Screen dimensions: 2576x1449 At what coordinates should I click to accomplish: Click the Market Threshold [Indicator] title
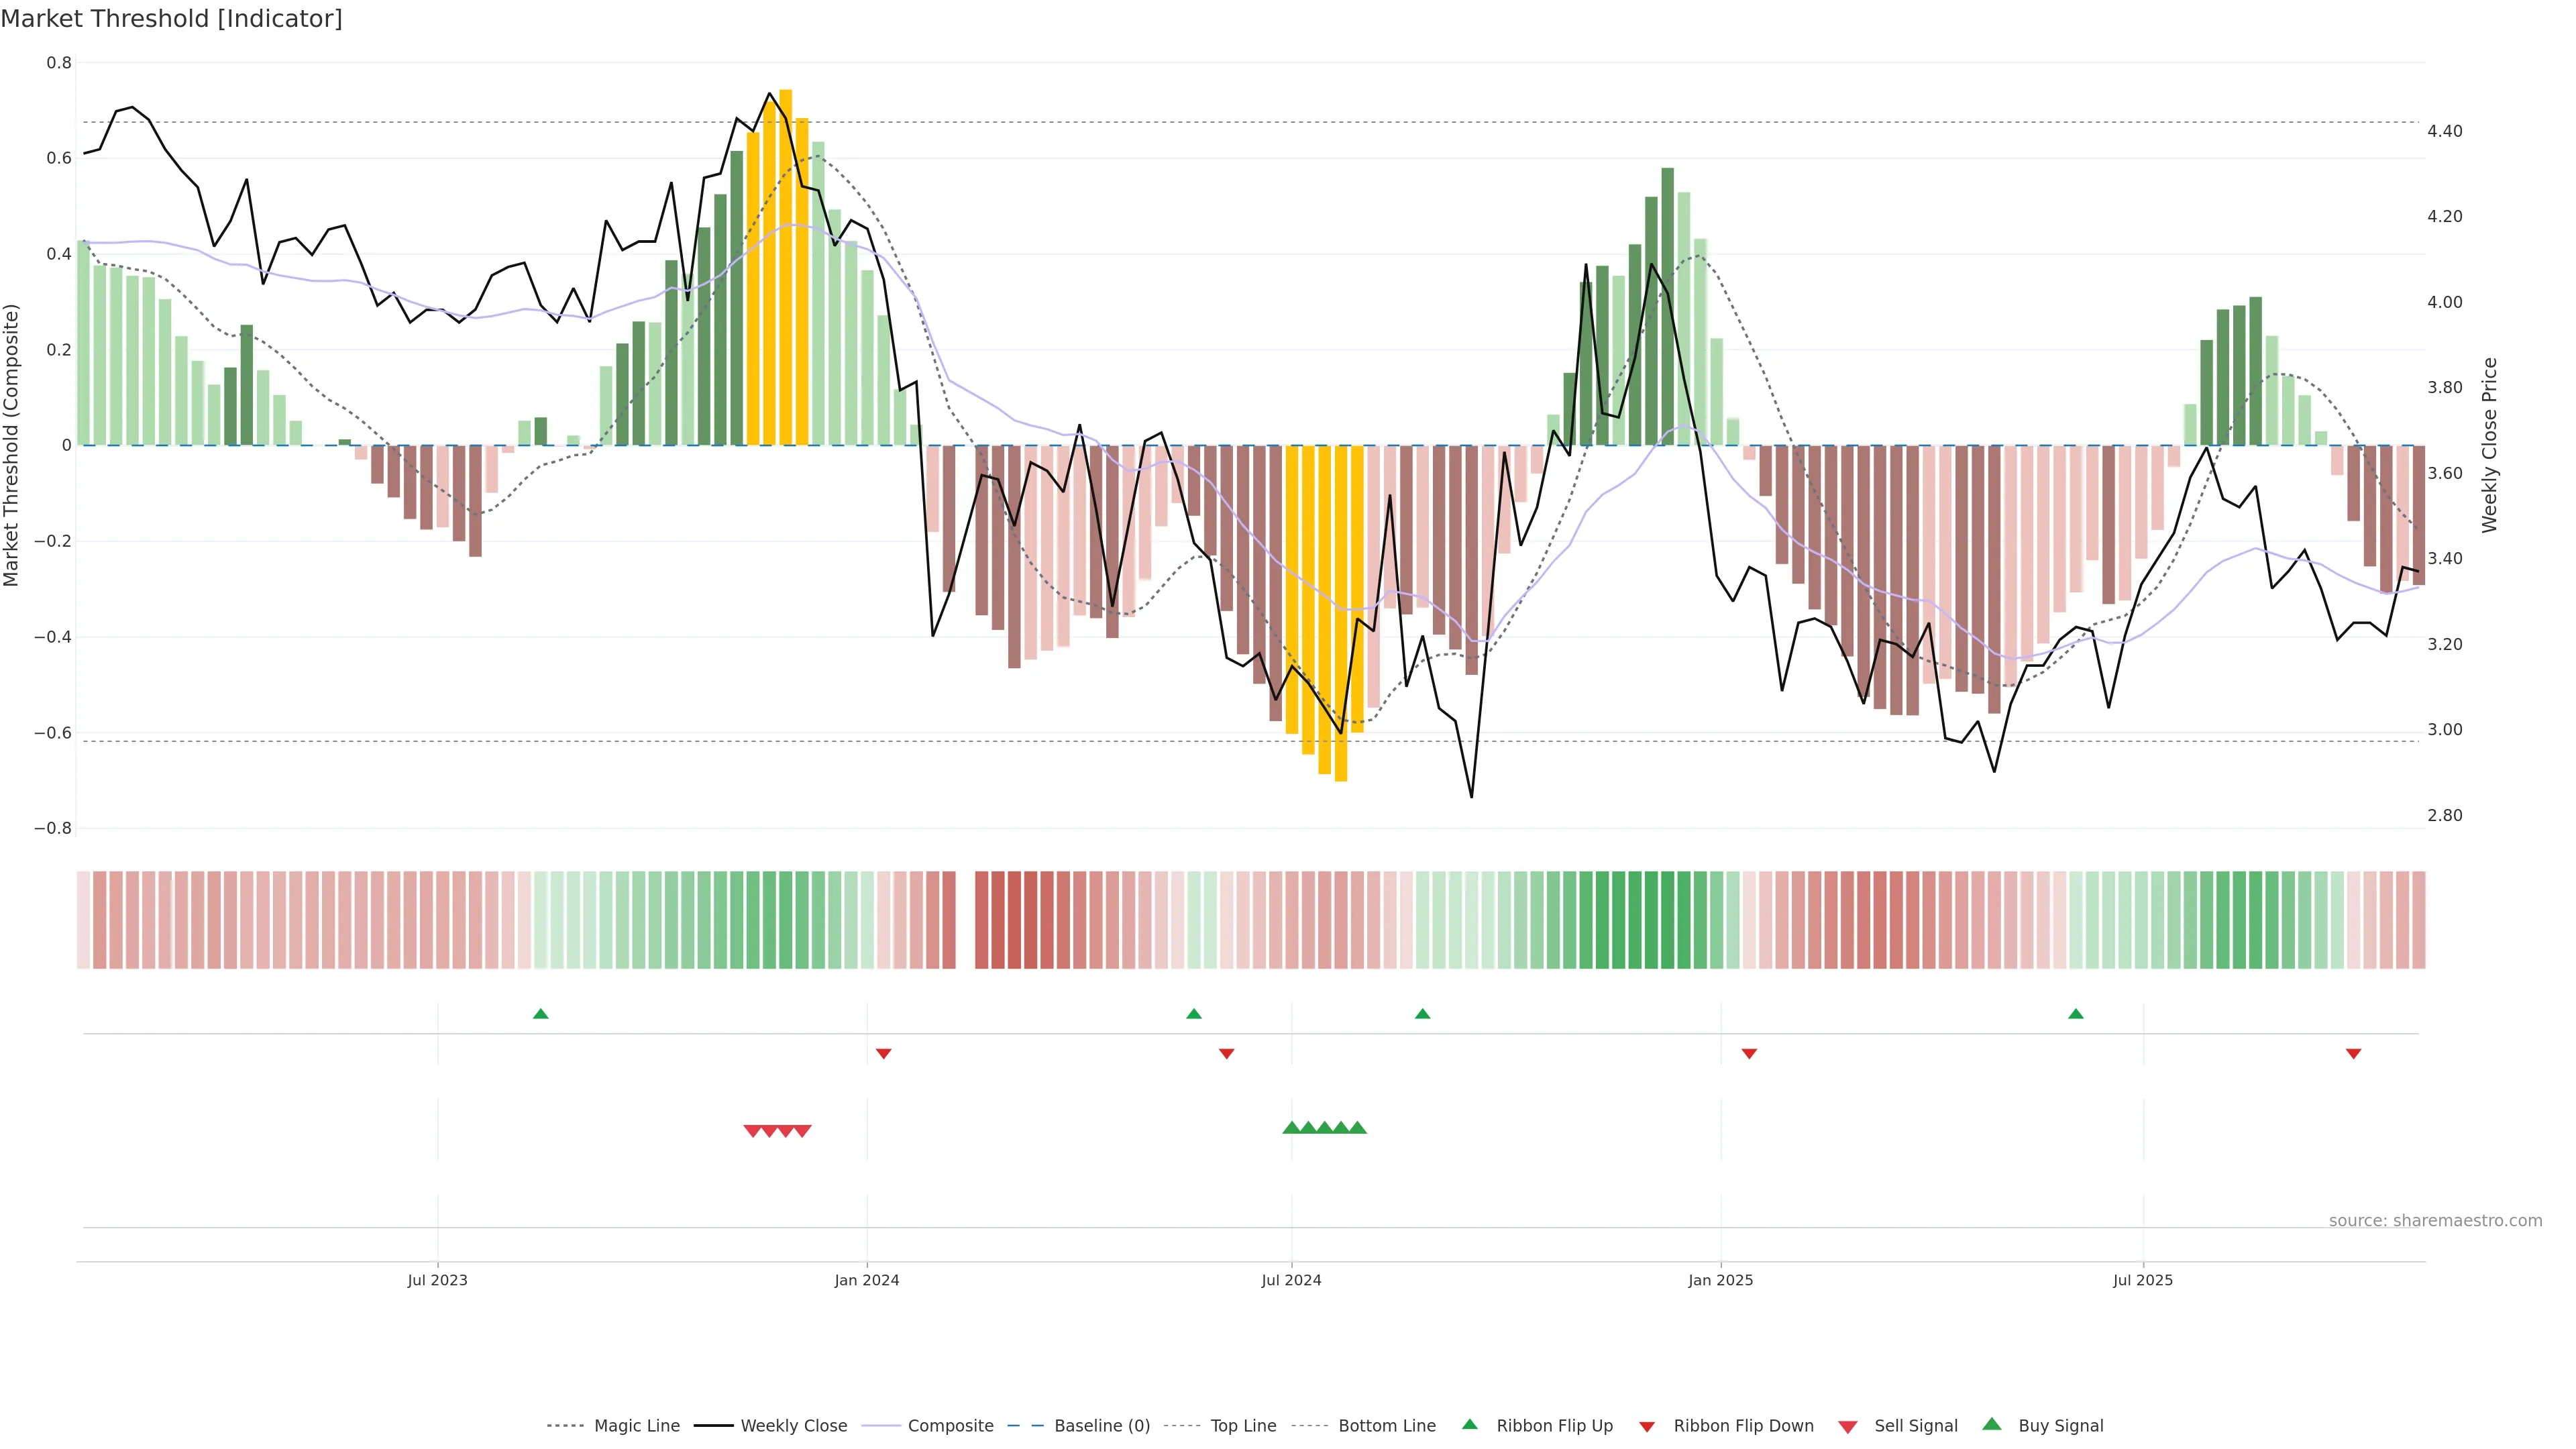coord(171,19)
